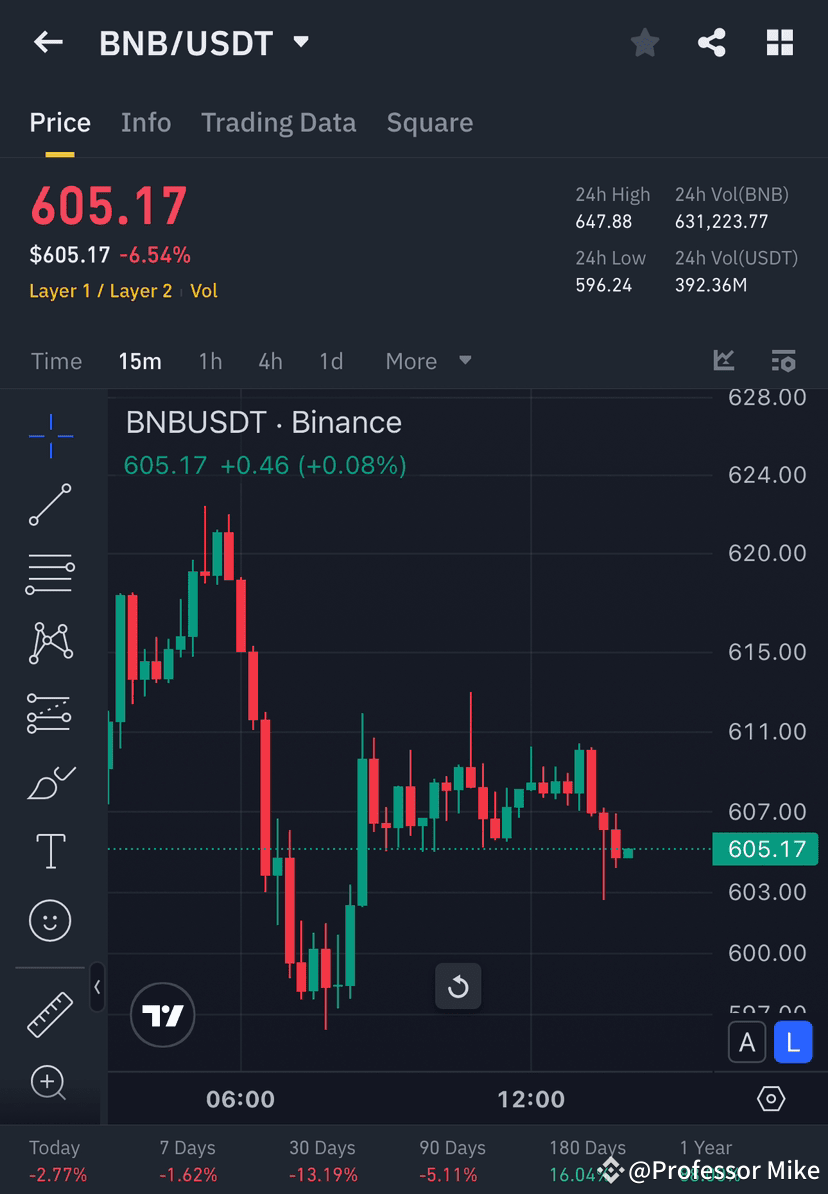Open the emoji sticker tool
This screenshot has height=1194, width=828.
pyautogui.click(x=49, y=920)
